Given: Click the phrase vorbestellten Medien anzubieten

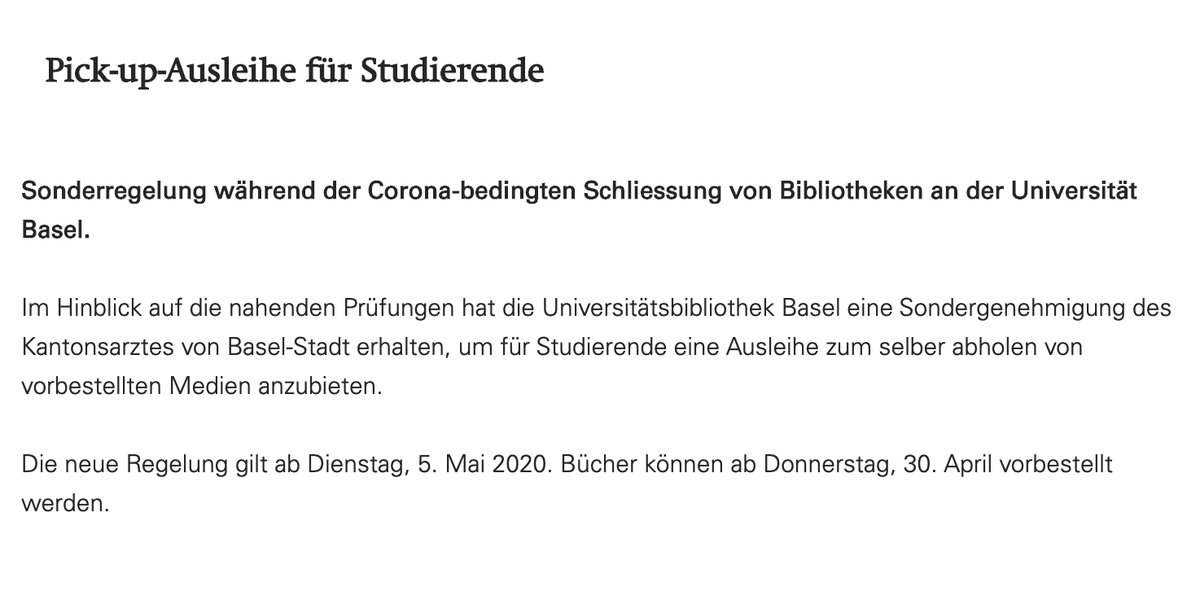Looking at the screenshot, I should coord(201,386).
